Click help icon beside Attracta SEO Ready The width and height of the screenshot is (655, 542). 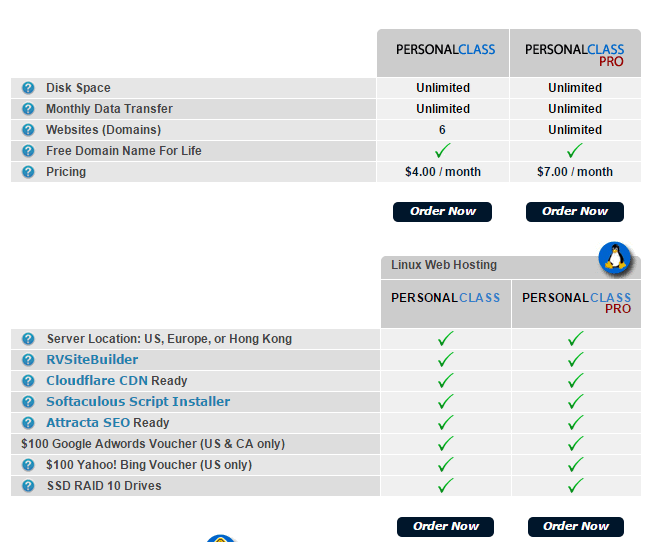point(28,422)
